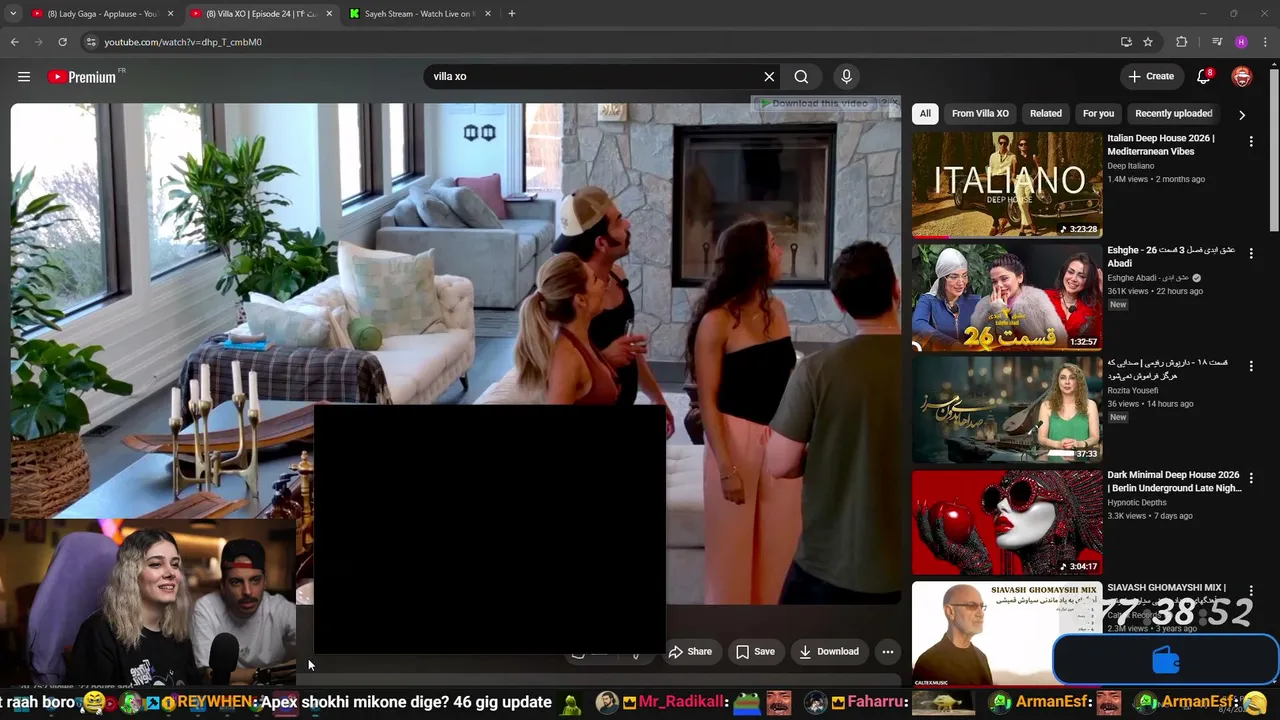Image resolution: width=1280 pixels, height=720 pixels.
Task: Go back using browser back arrow
Action: coord(14,42)
